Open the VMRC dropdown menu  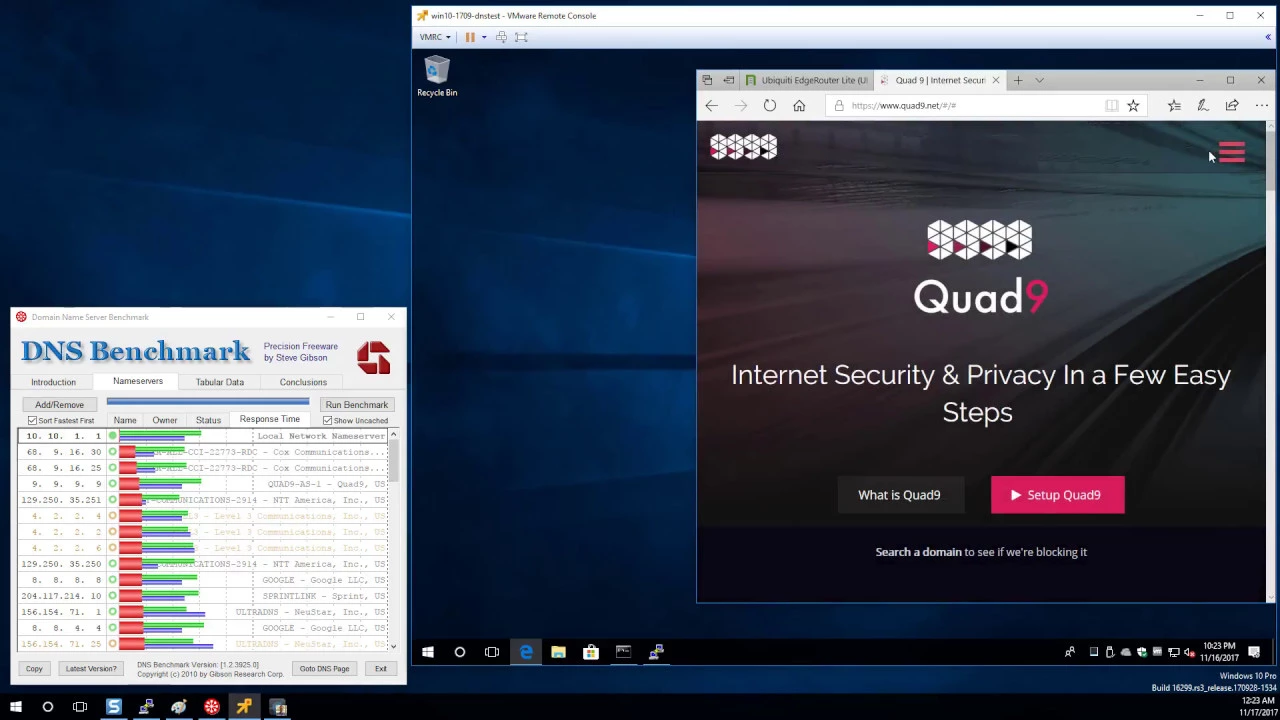[x=434, y=37]
